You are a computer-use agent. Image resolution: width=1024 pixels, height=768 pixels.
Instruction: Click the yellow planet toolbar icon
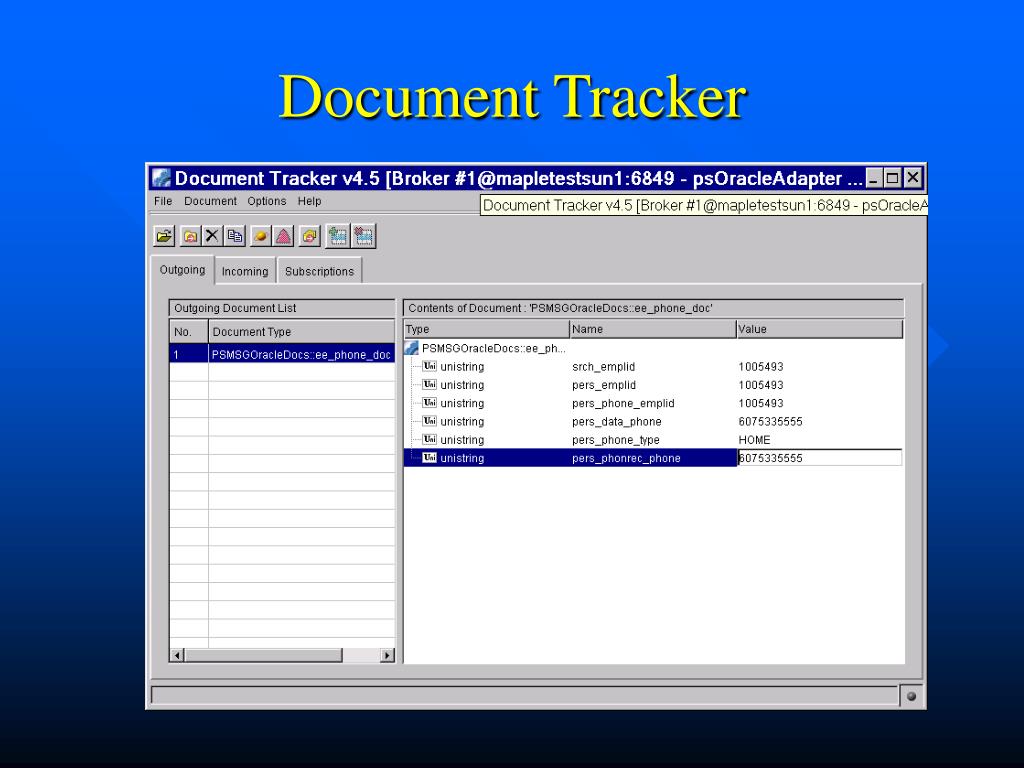[x=260, y=236]
